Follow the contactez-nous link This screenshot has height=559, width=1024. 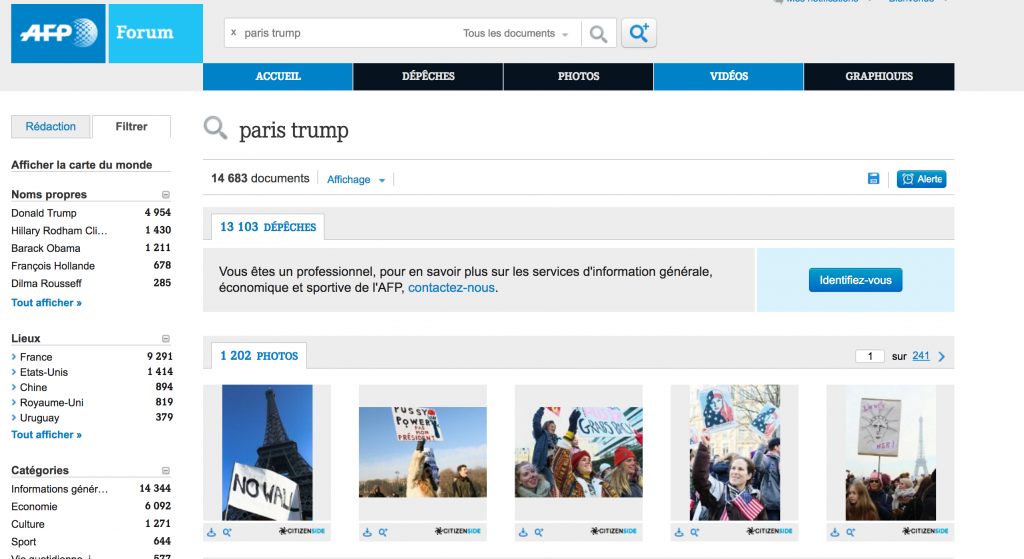point(450,288)
